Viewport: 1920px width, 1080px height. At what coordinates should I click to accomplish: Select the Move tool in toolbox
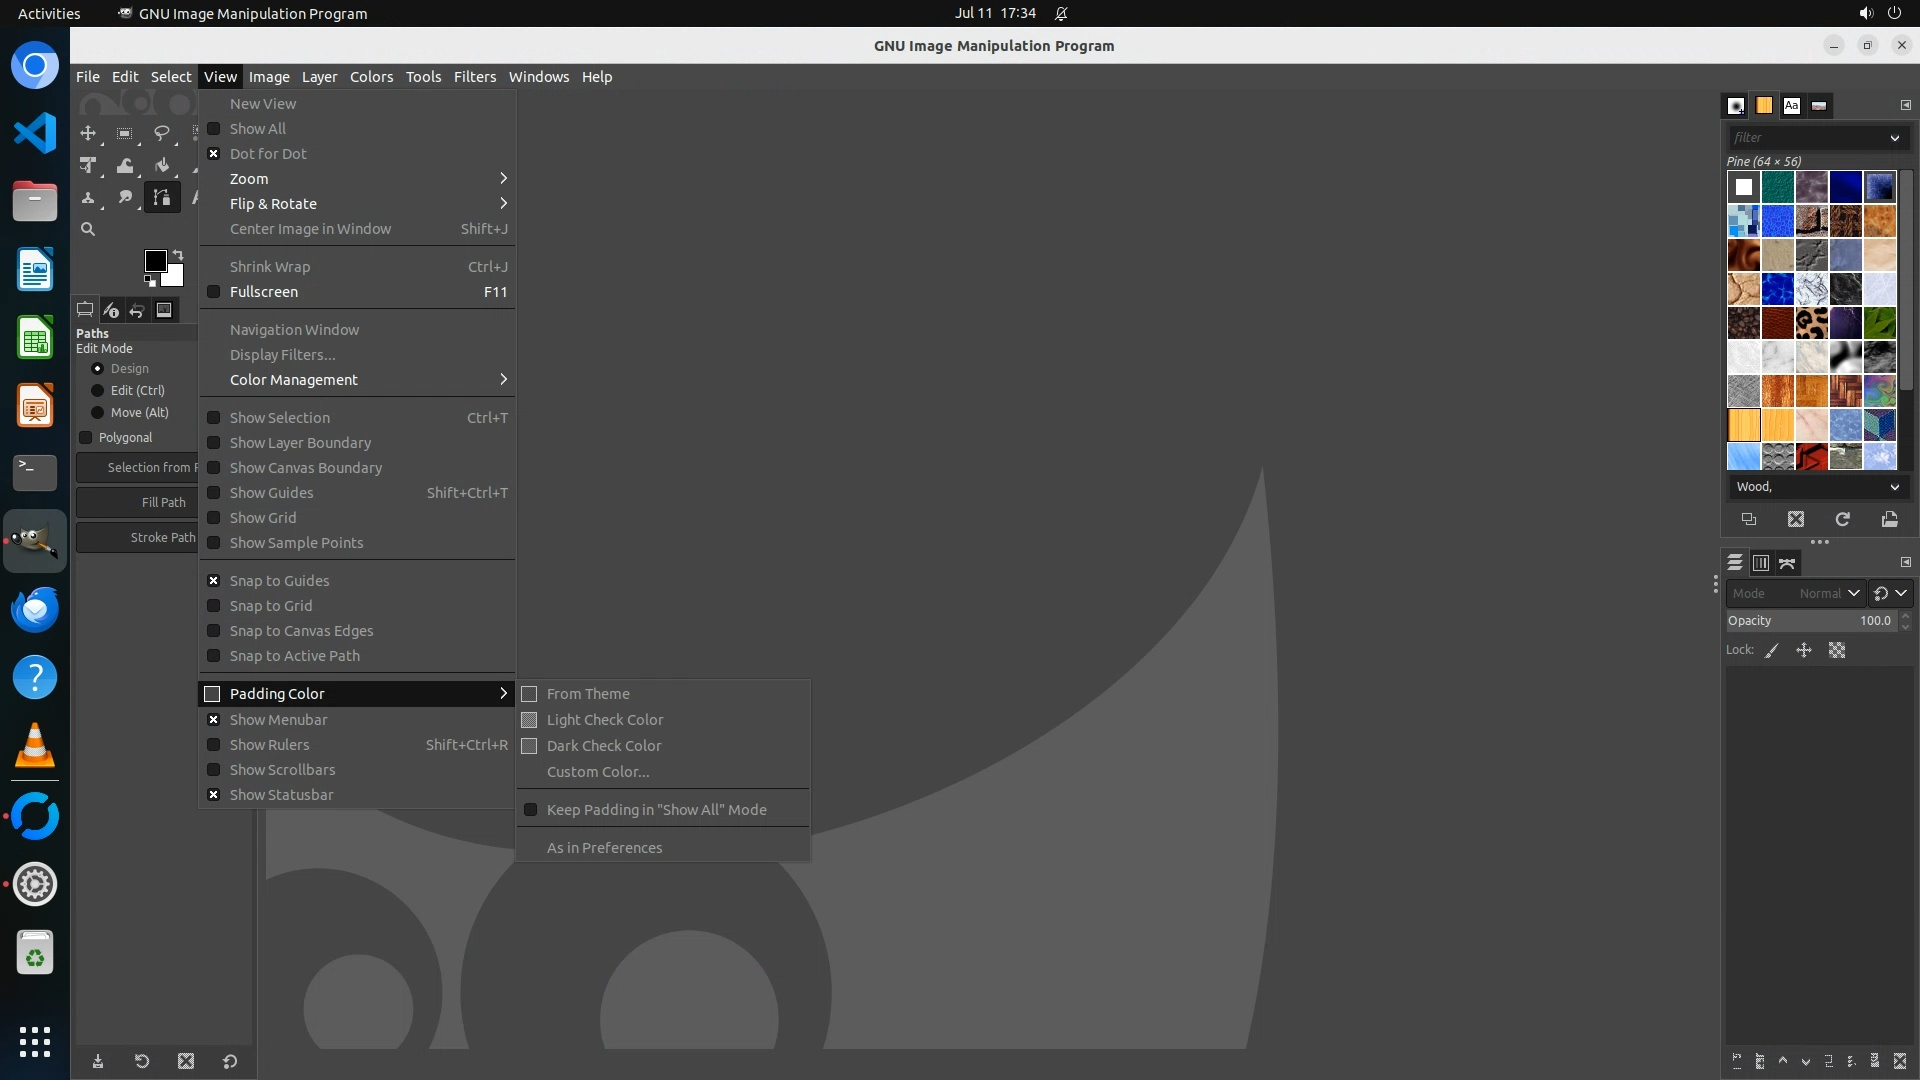88,133
